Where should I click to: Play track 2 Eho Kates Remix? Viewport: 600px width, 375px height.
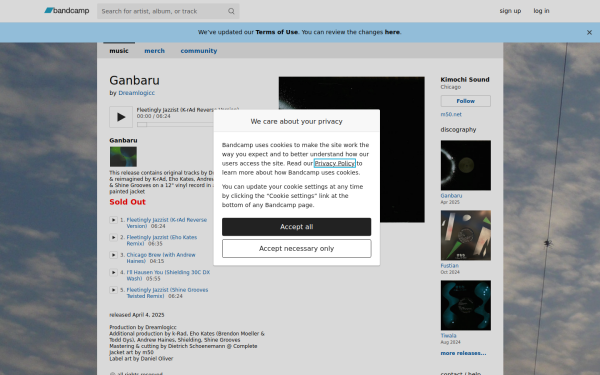coord(113,238)
